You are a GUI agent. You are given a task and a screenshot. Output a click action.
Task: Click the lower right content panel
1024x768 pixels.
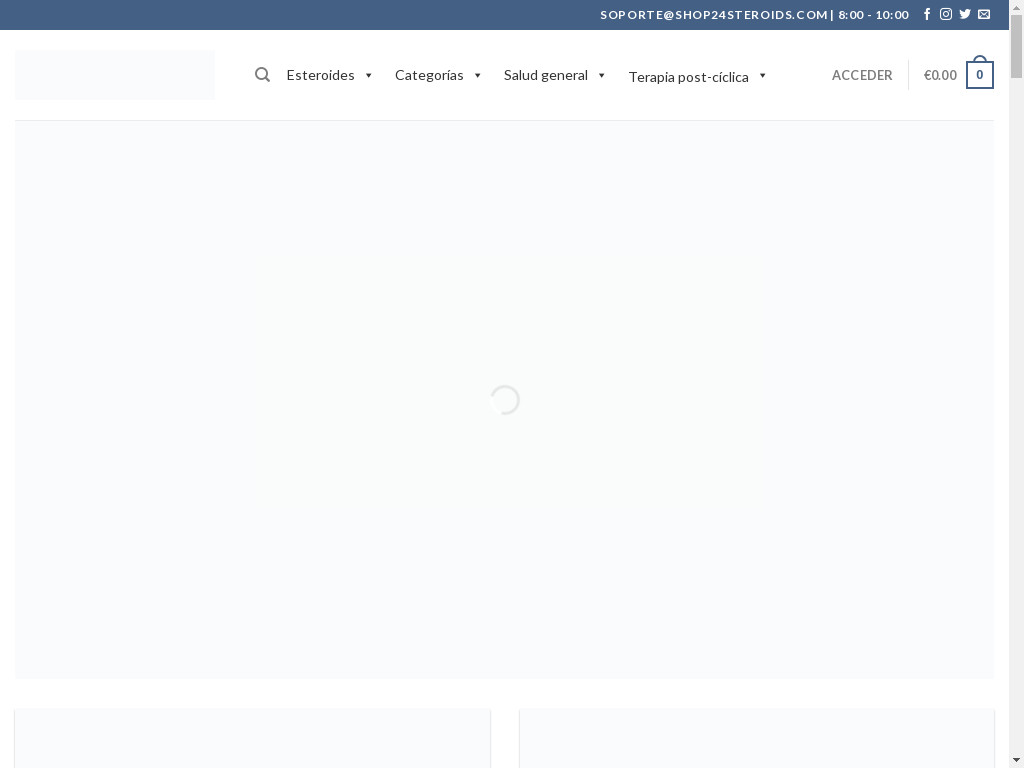[757, 738]
